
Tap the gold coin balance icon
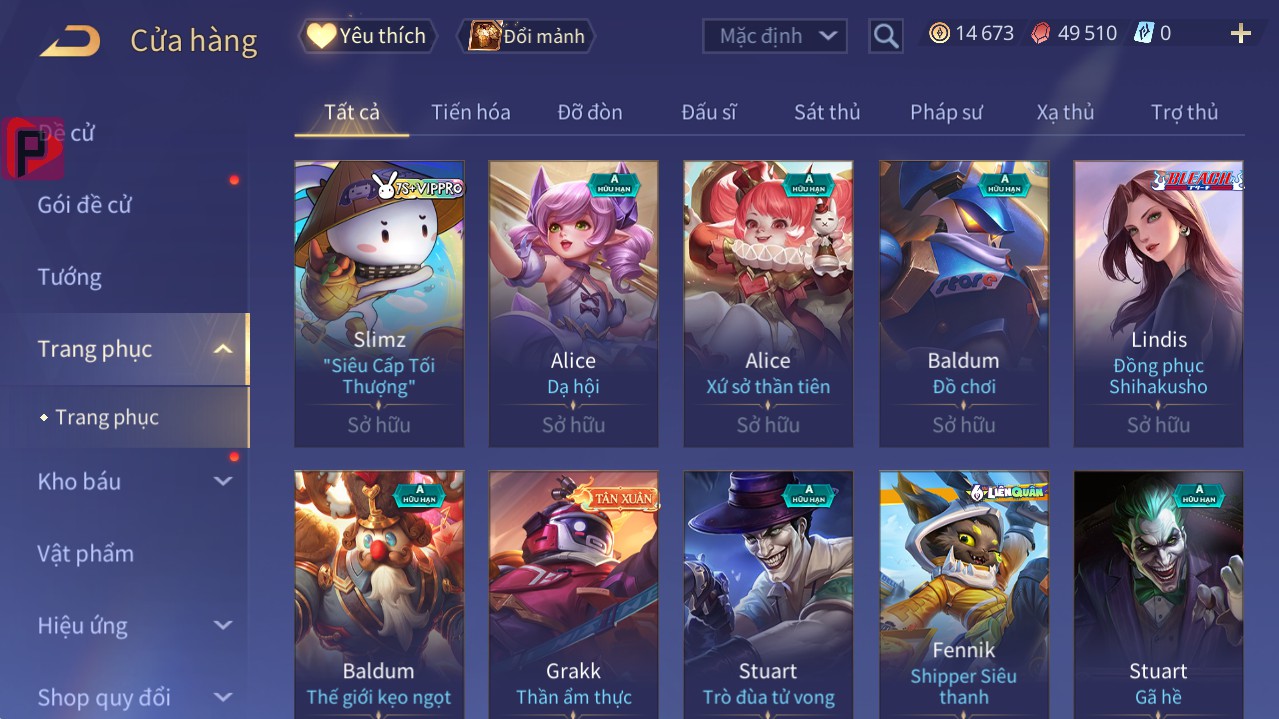tap(939, 34)
